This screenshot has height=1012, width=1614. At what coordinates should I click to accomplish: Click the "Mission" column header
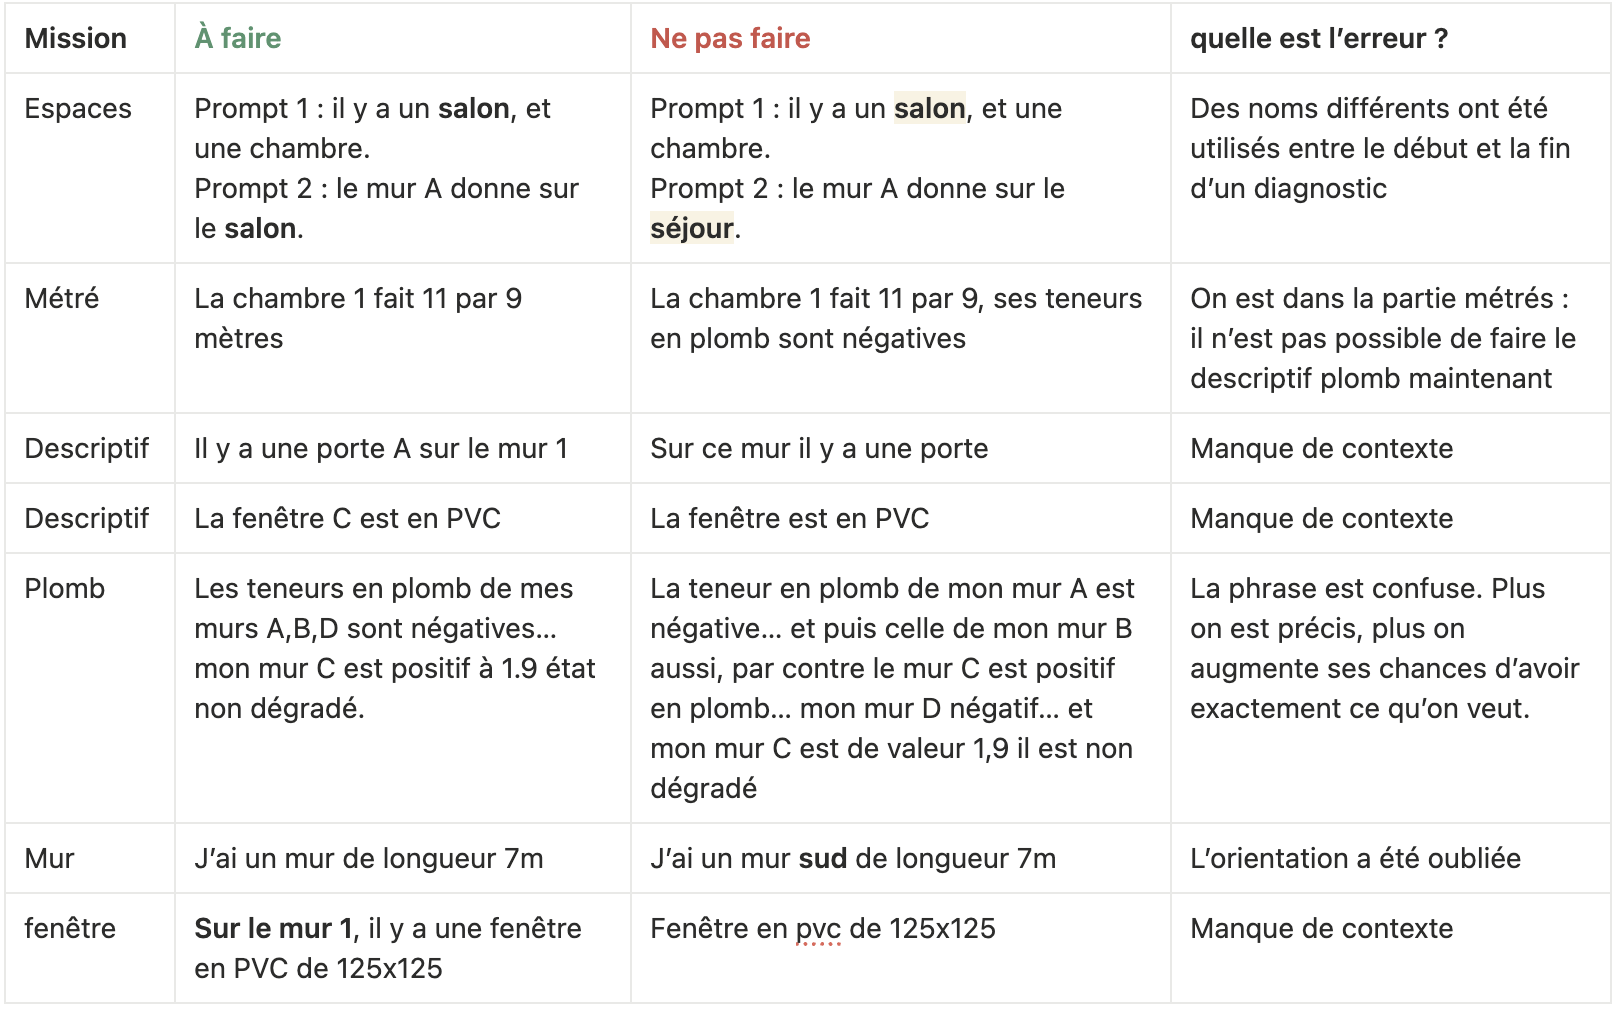[x=76, y=39]
